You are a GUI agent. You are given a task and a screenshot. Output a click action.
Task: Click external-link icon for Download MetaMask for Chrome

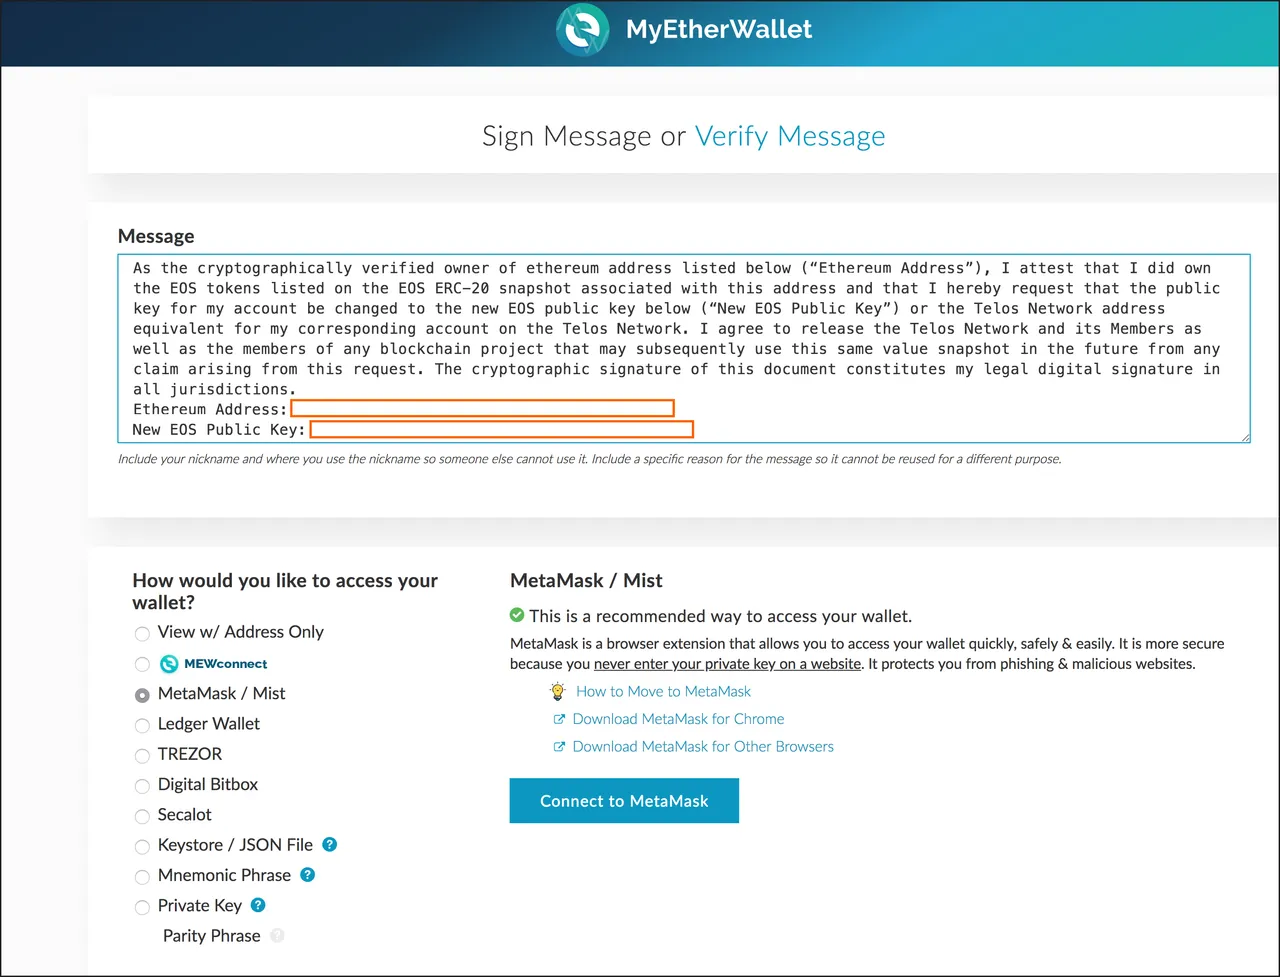click(560, 719)
